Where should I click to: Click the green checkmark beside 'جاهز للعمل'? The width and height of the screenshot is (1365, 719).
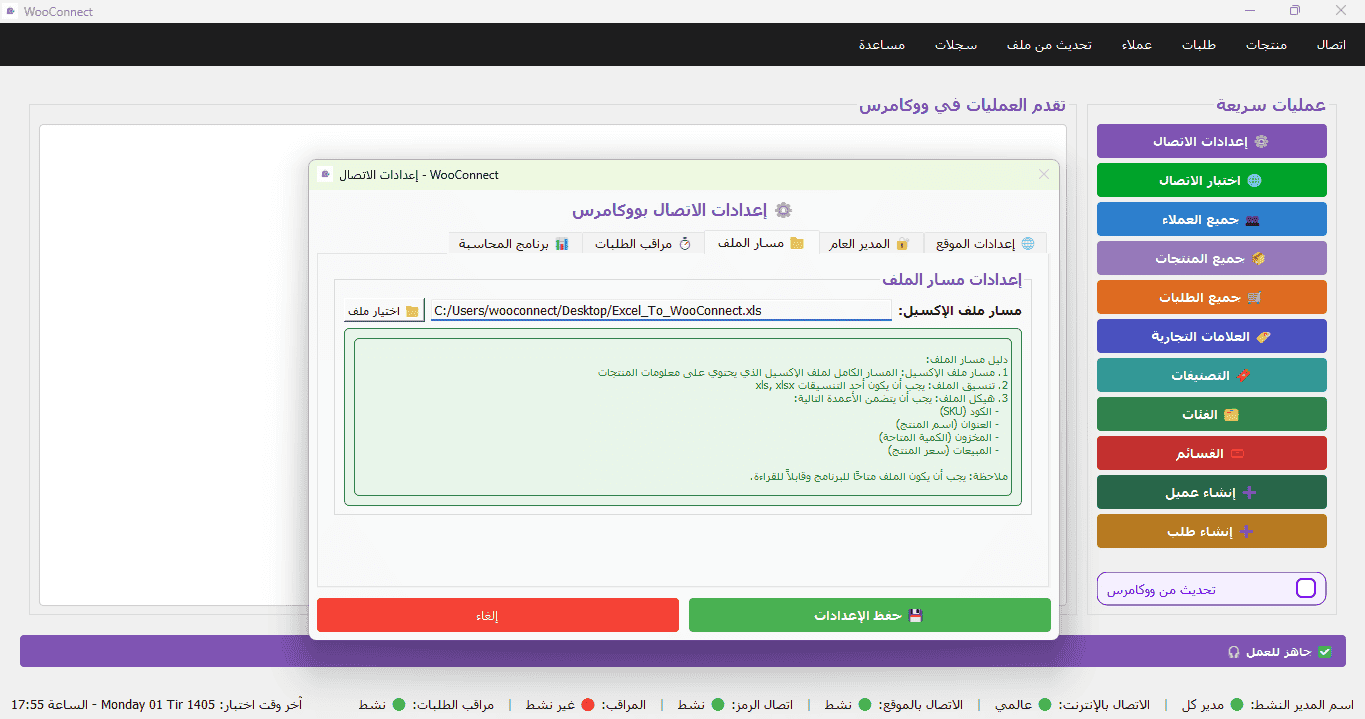pos(1325,652)
